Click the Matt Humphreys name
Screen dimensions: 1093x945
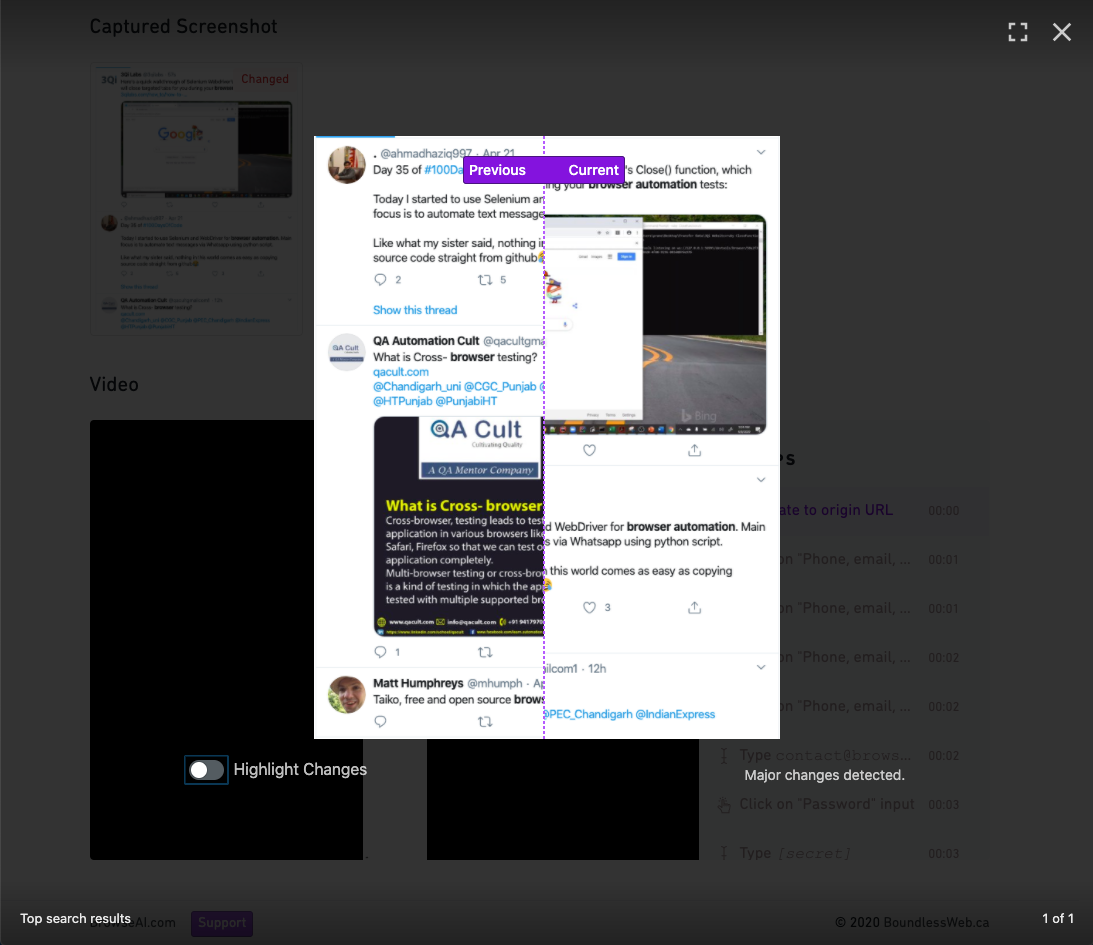click(418, 683)
